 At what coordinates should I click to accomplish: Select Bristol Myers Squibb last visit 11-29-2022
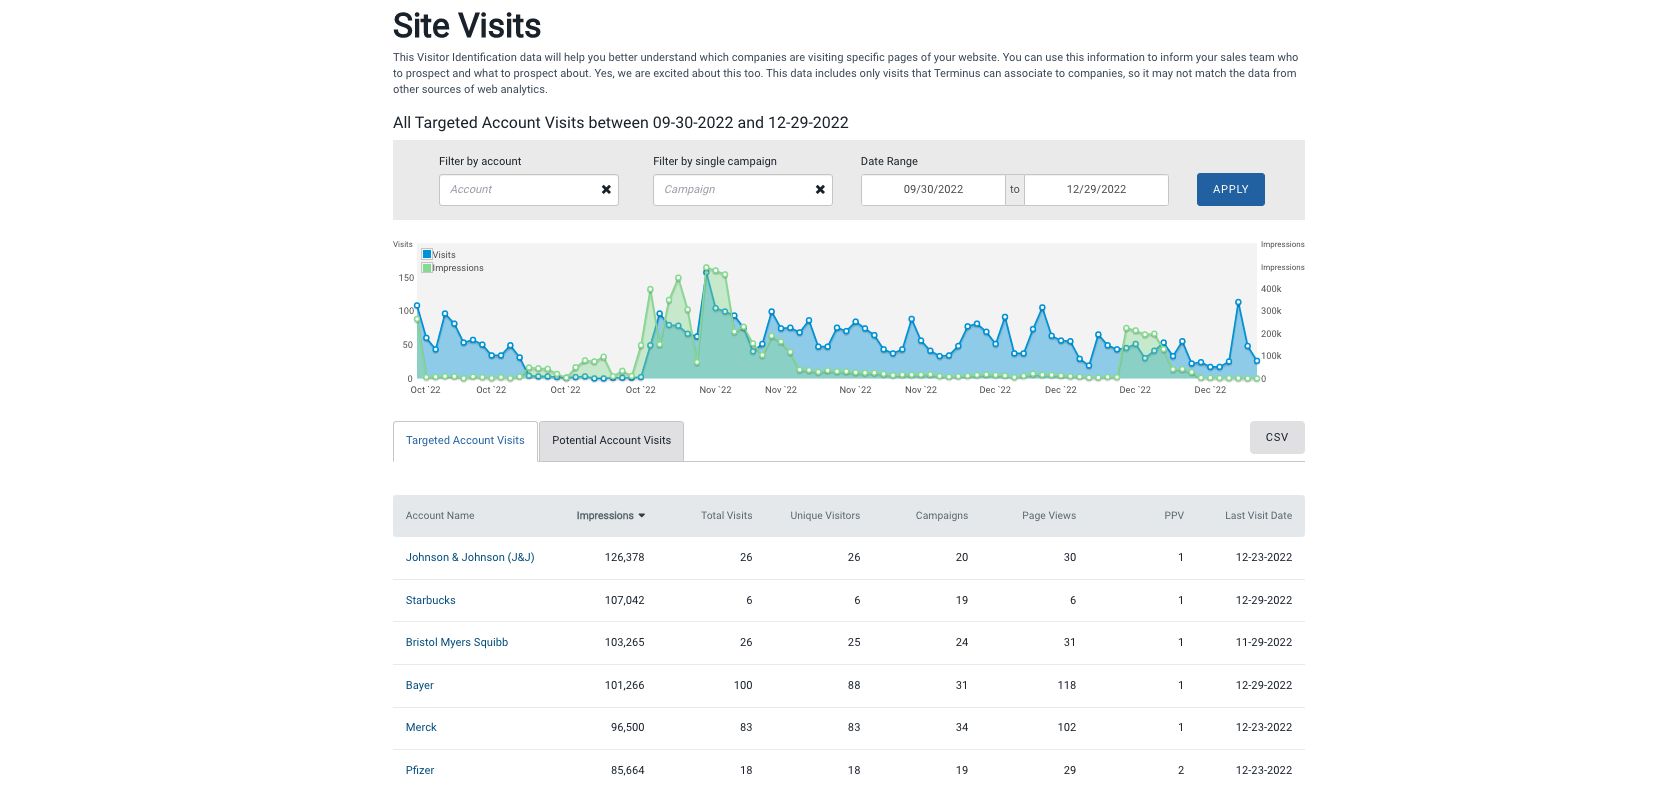tap(1264, 643)
